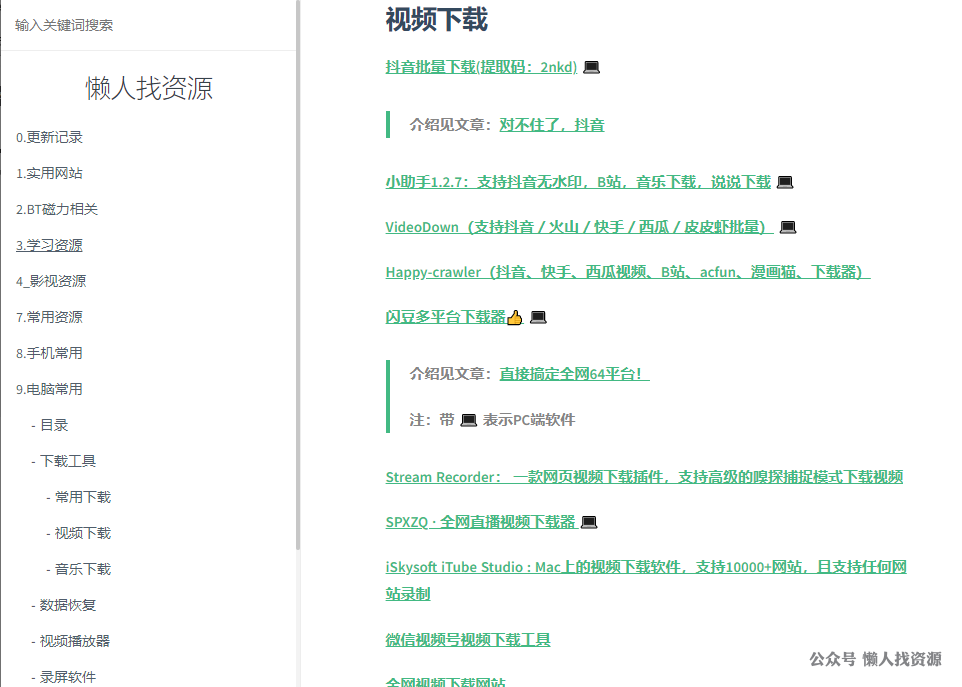Open the 0.更新记录 sidebar entry

49,137
